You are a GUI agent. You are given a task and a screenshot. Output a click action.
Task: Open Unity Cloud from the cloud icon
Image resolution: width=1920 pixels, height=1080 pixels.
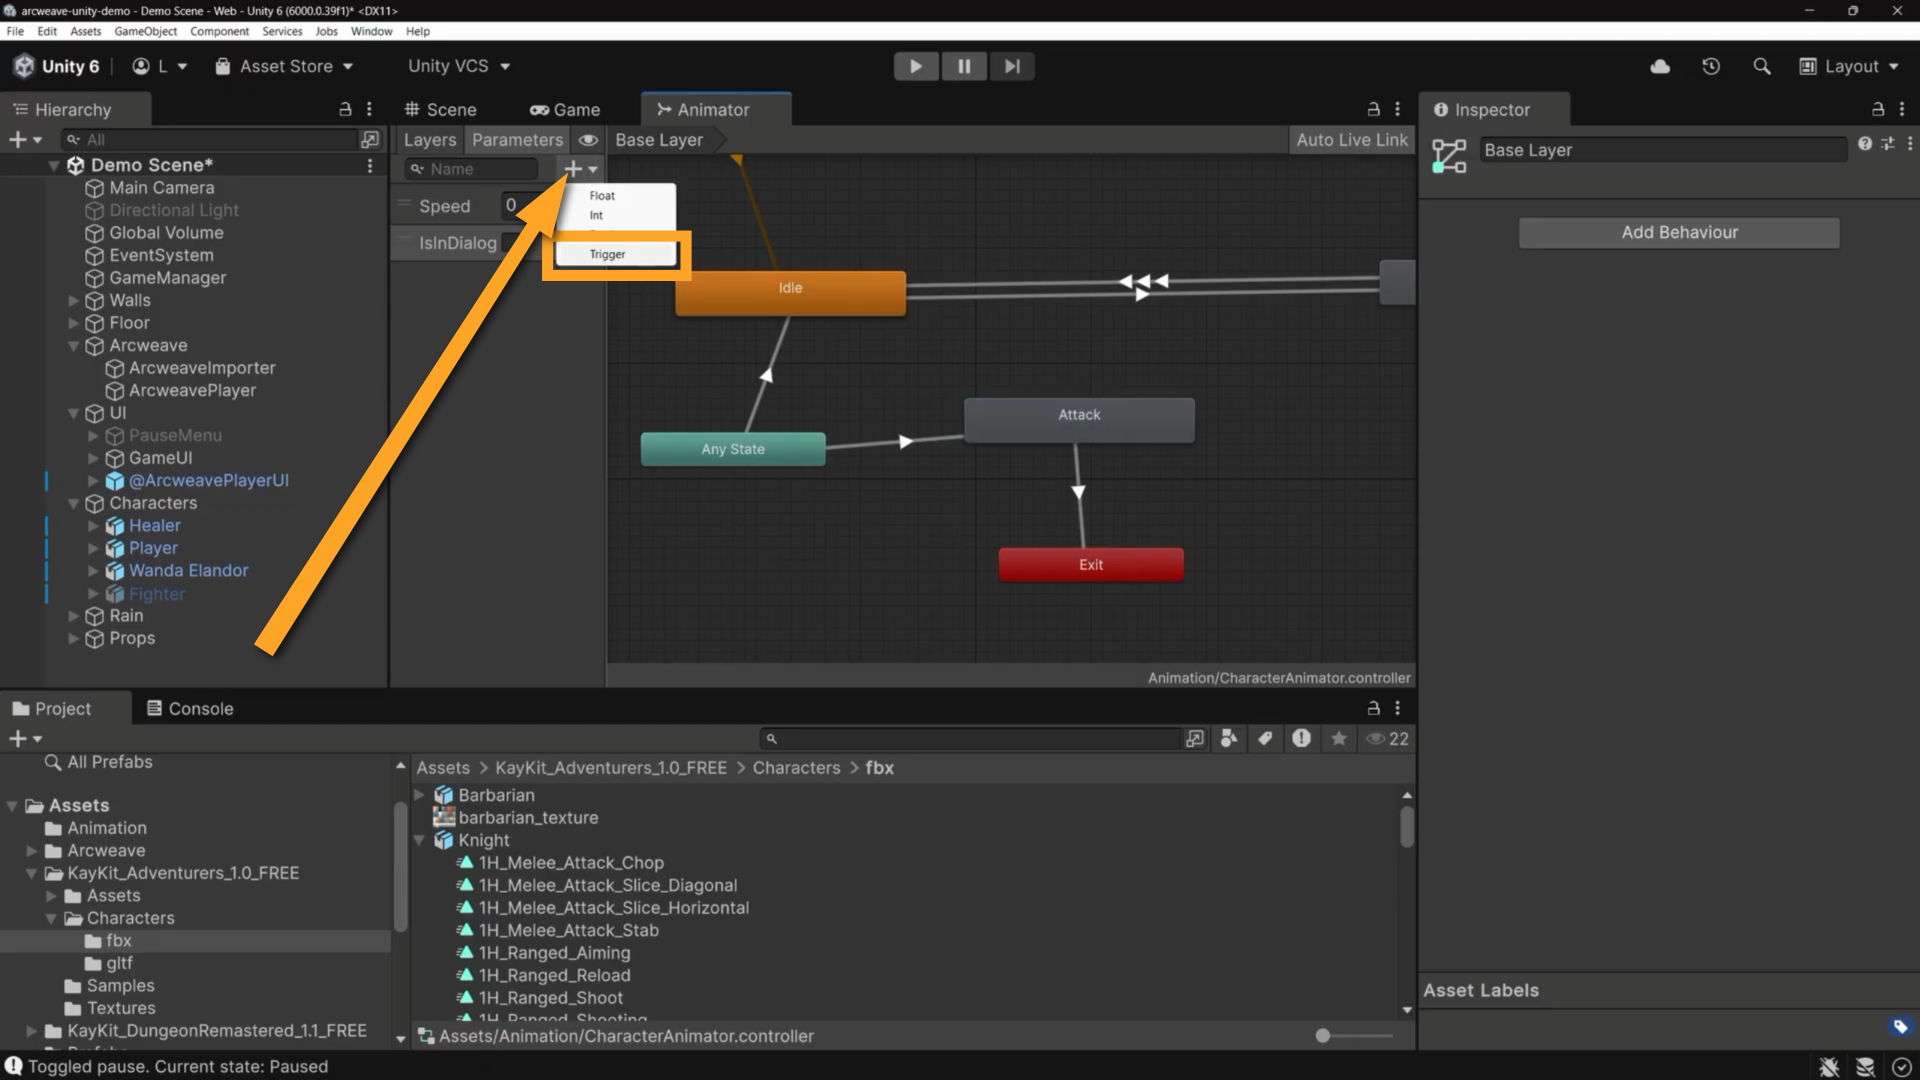[1660, 66]
